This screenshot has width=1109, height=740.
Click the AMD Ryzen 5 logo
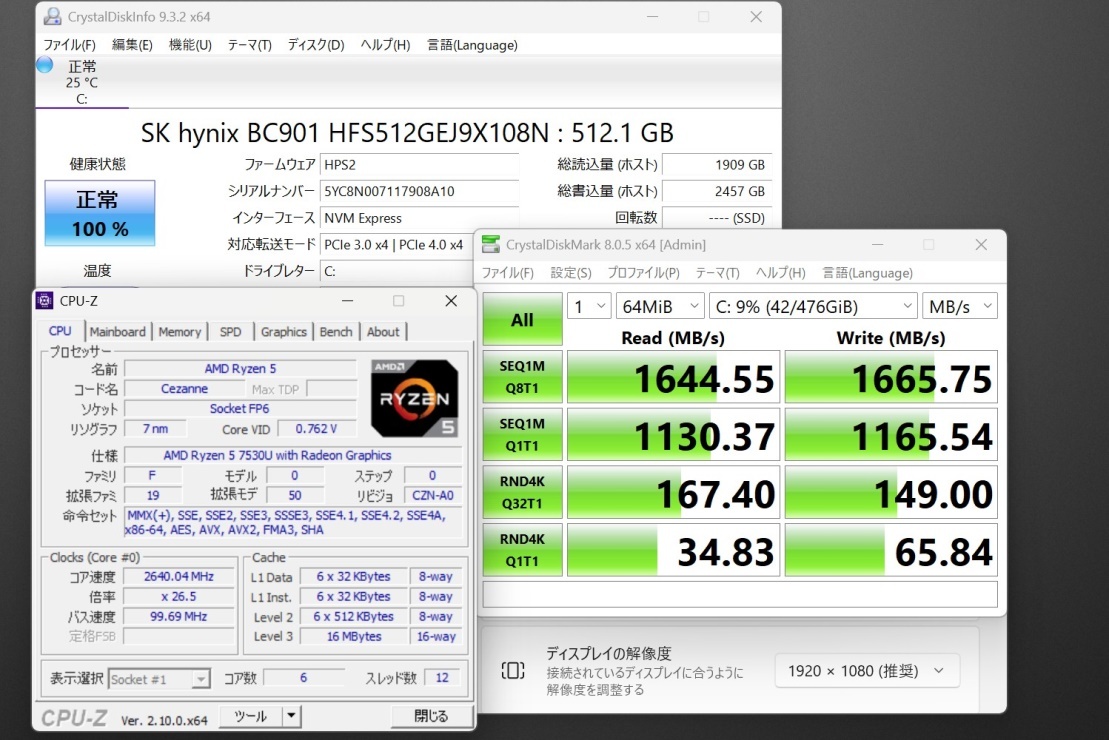(414, 398)
